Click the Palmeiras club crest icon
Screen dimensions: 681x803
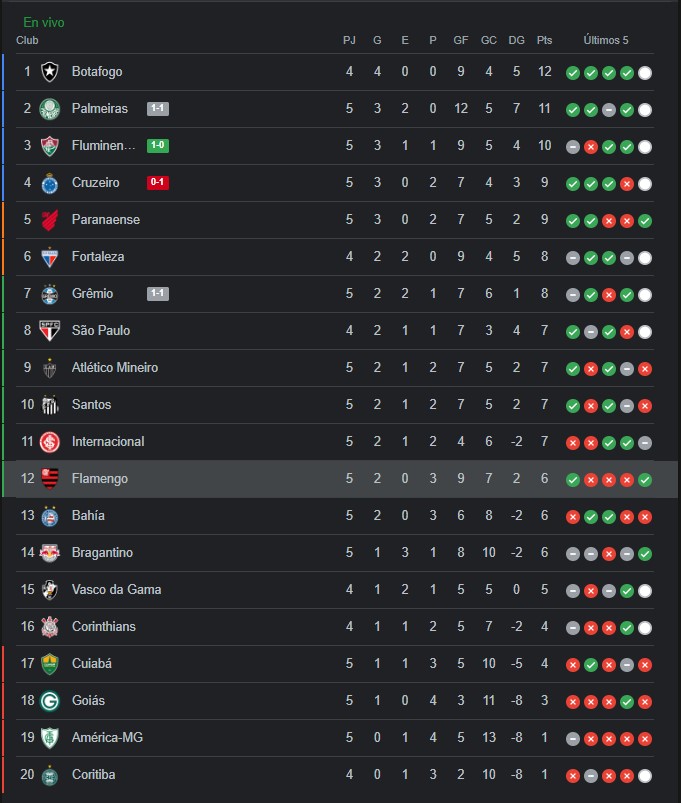point(50,109)
